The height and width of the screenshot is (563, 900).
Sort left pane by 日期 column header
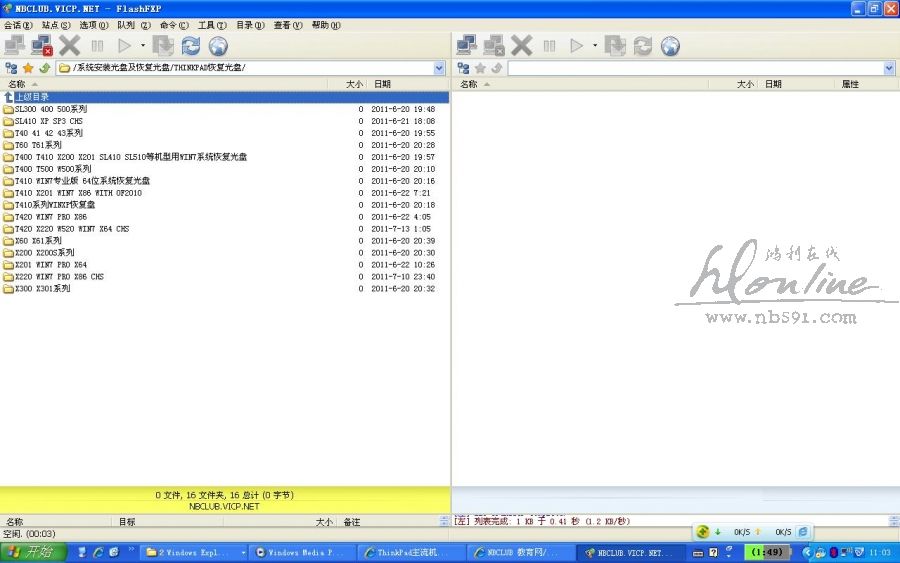[x=382, y=84]
